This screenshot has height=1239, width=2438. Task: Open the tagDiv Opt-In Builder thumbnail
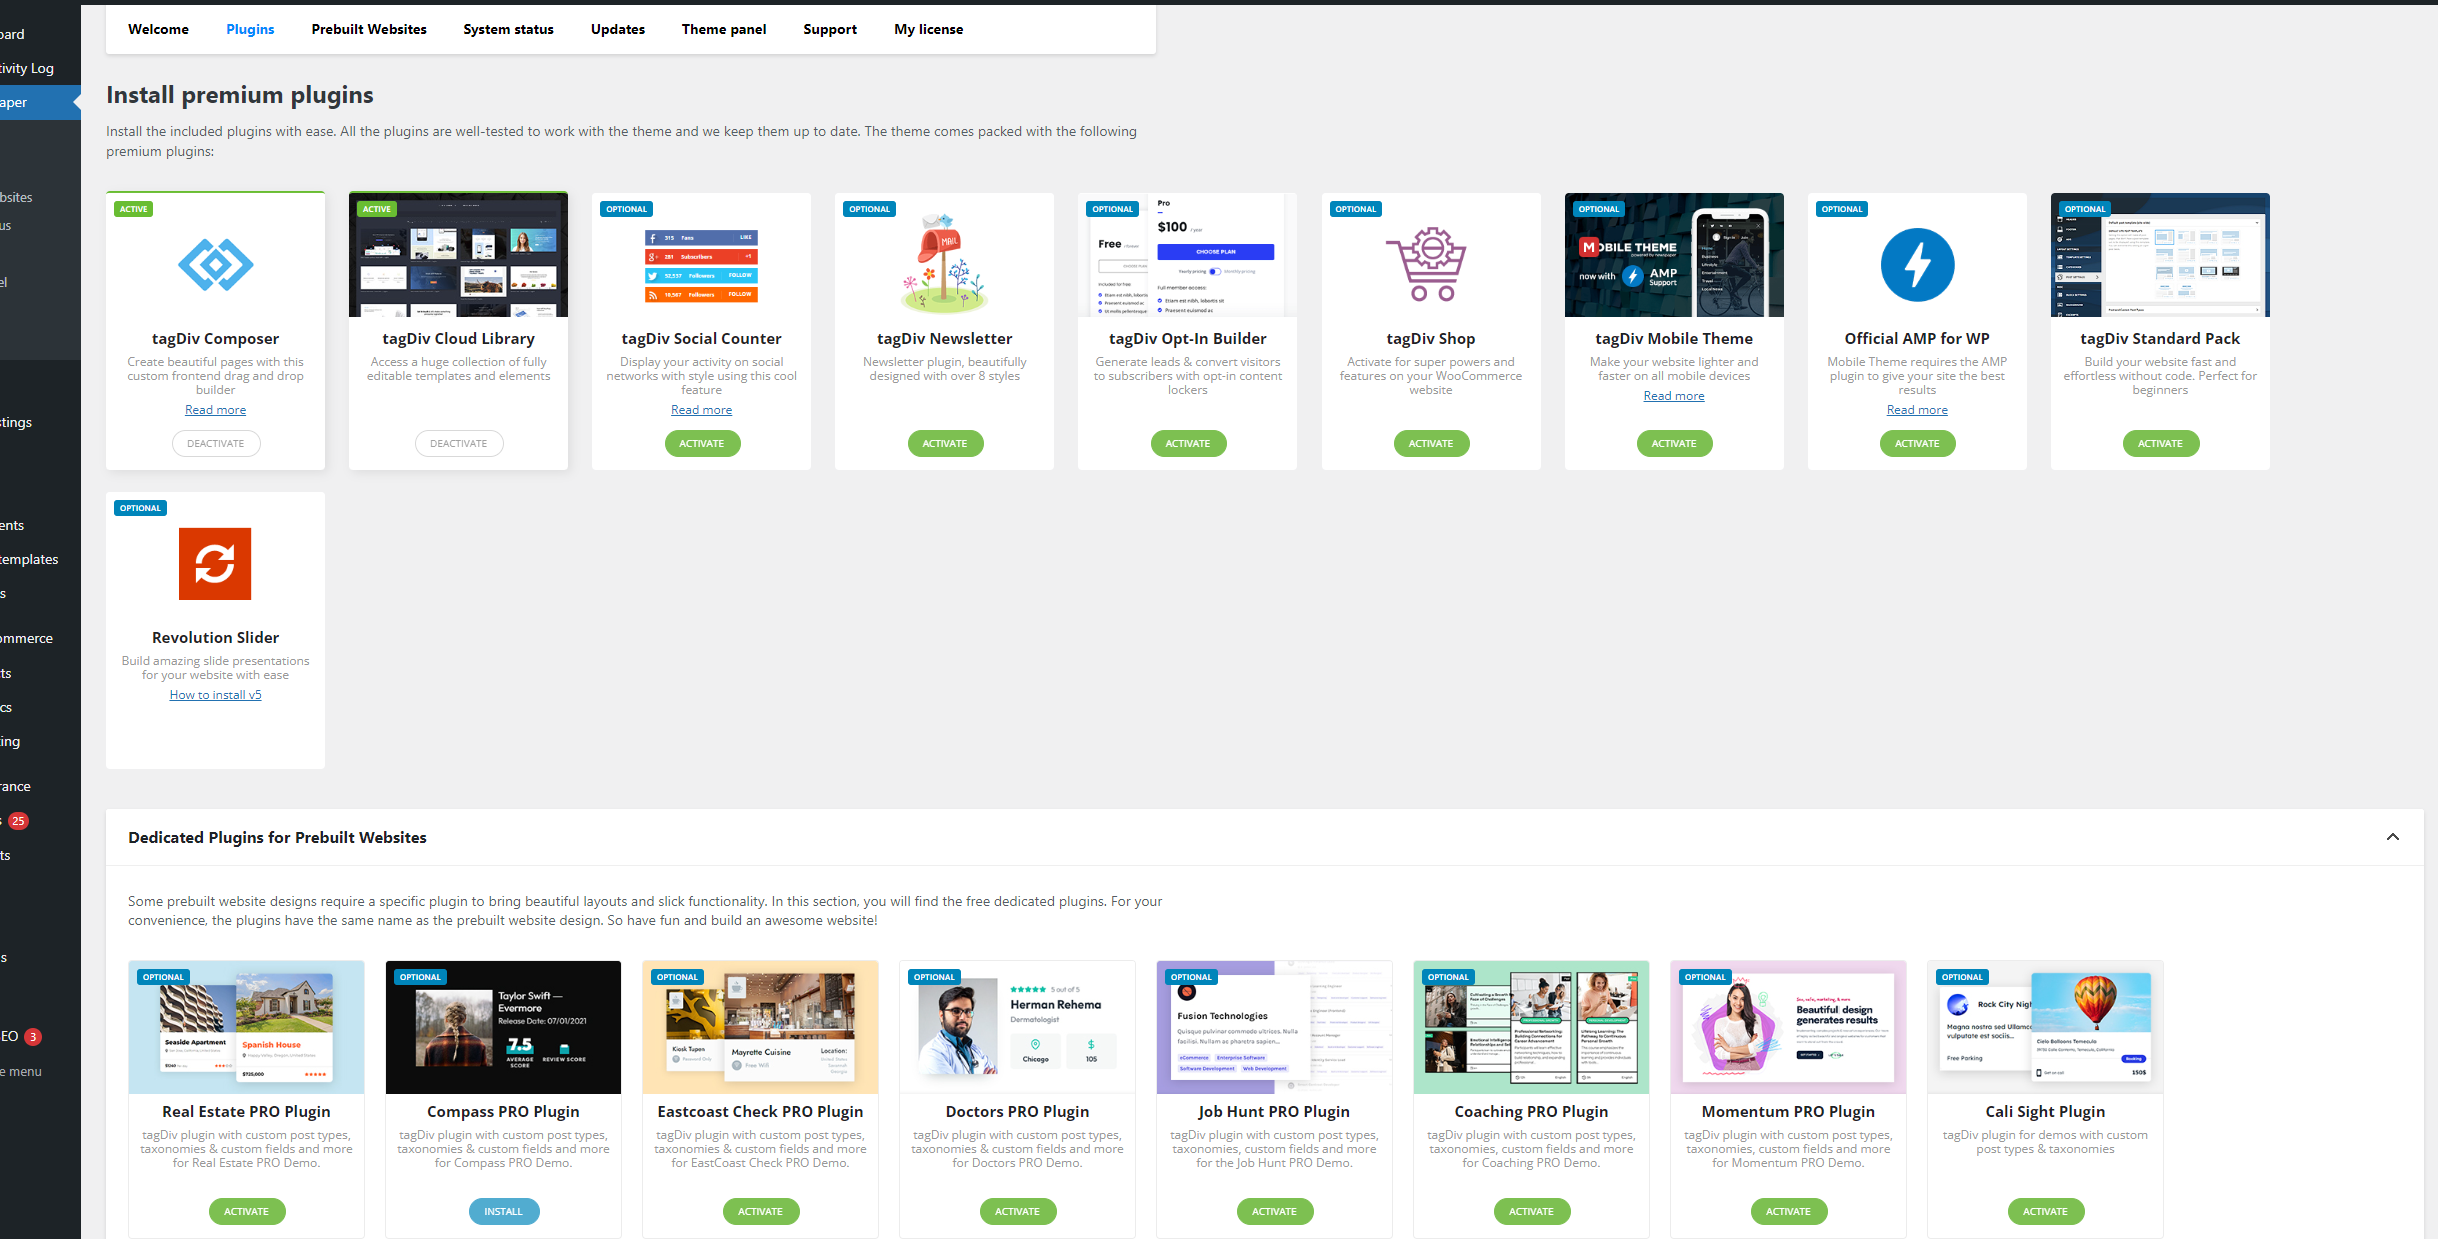tap(1187, 255)
